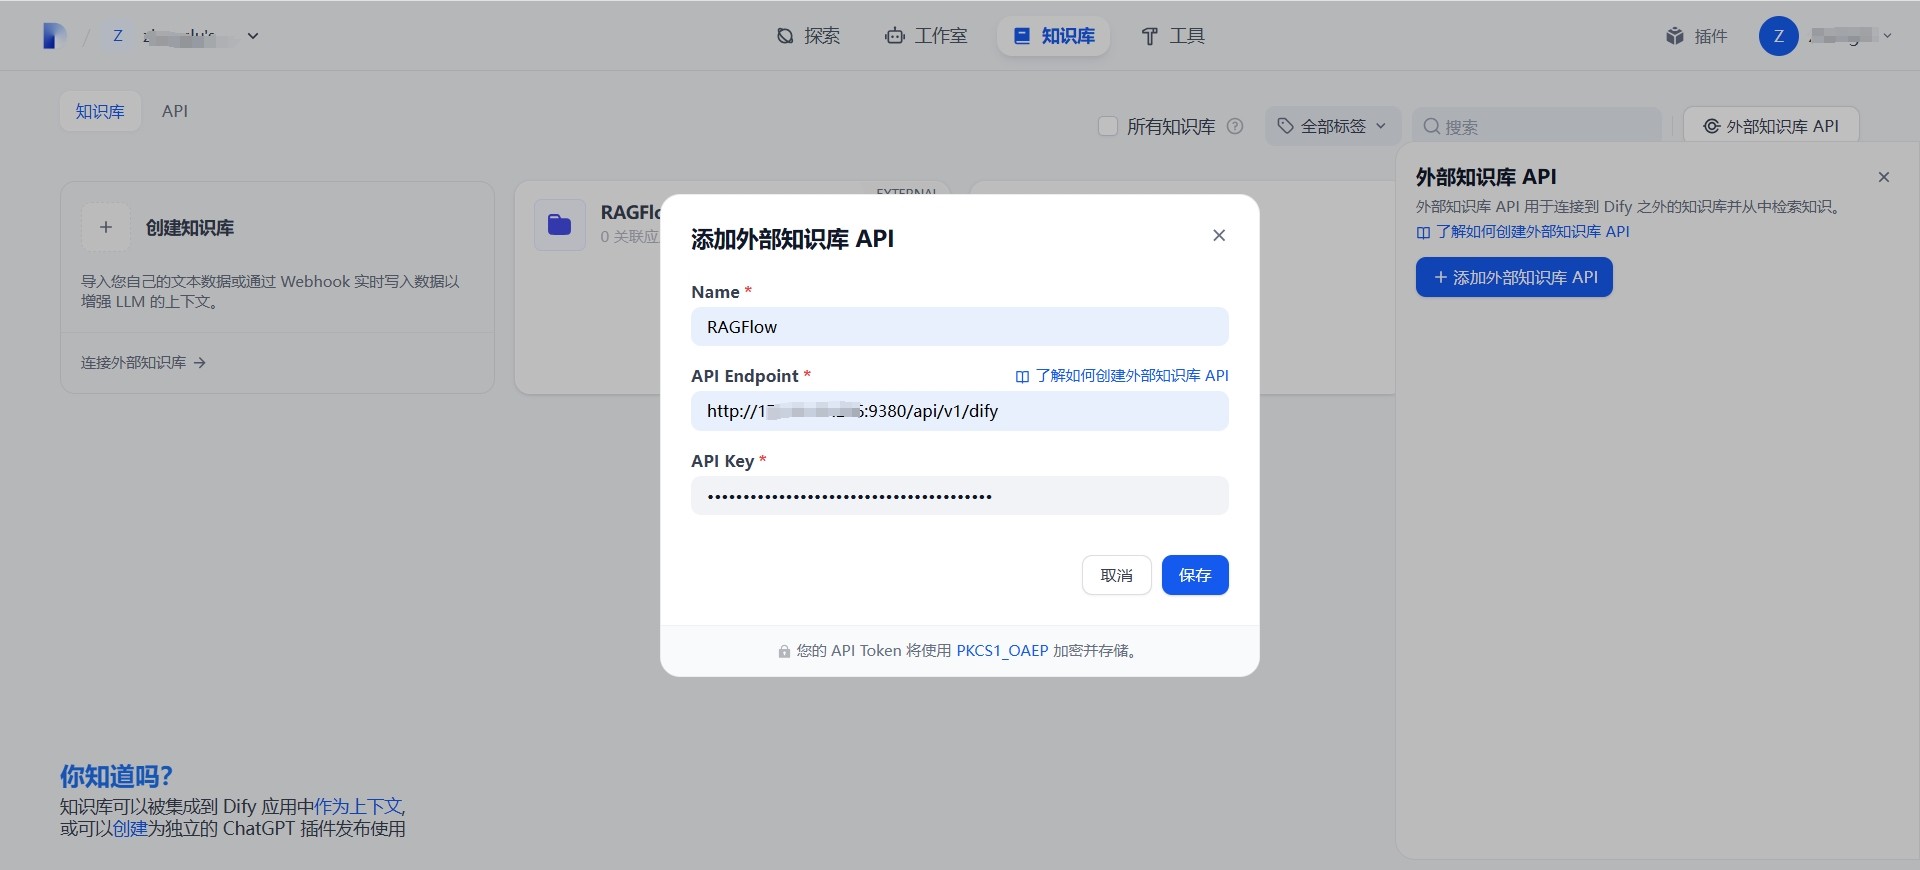Click the 外部知识库 API button
This screenshot has height=870, width=1920.
coord(1771,126)
